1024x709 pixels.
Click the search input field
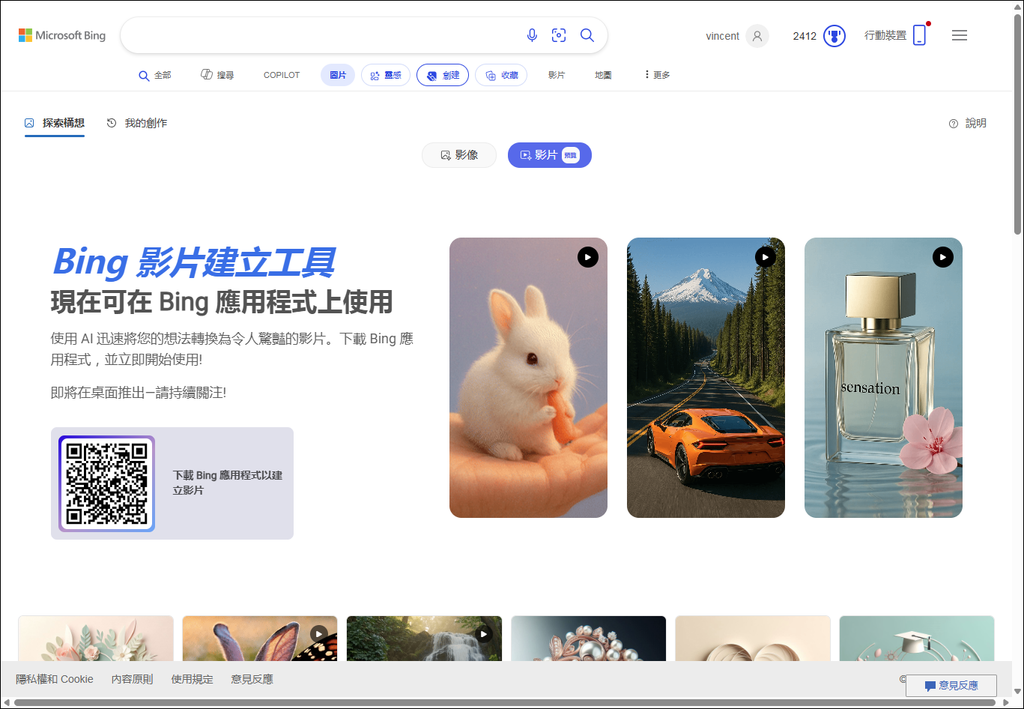323,35
